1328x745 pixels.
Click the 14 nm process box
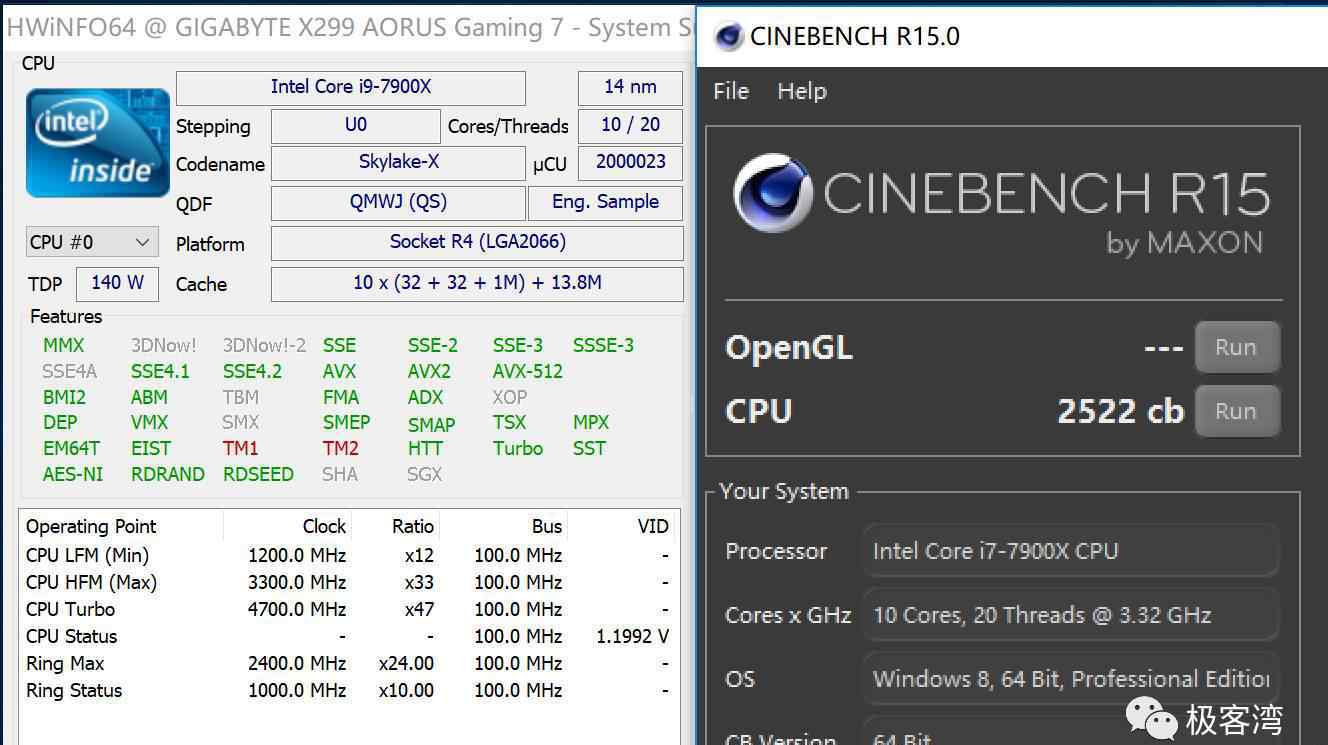tap(630, 88)
